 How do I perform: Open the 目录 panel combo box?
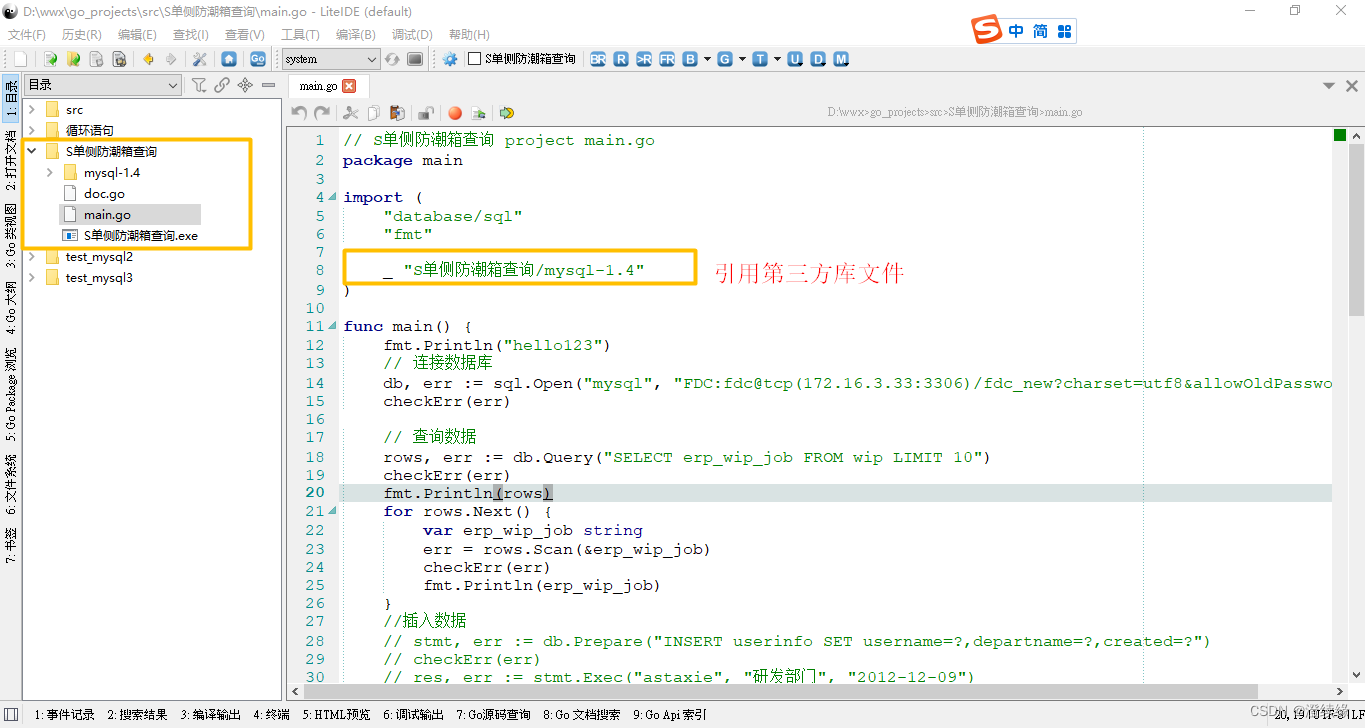tap(103, 85)
